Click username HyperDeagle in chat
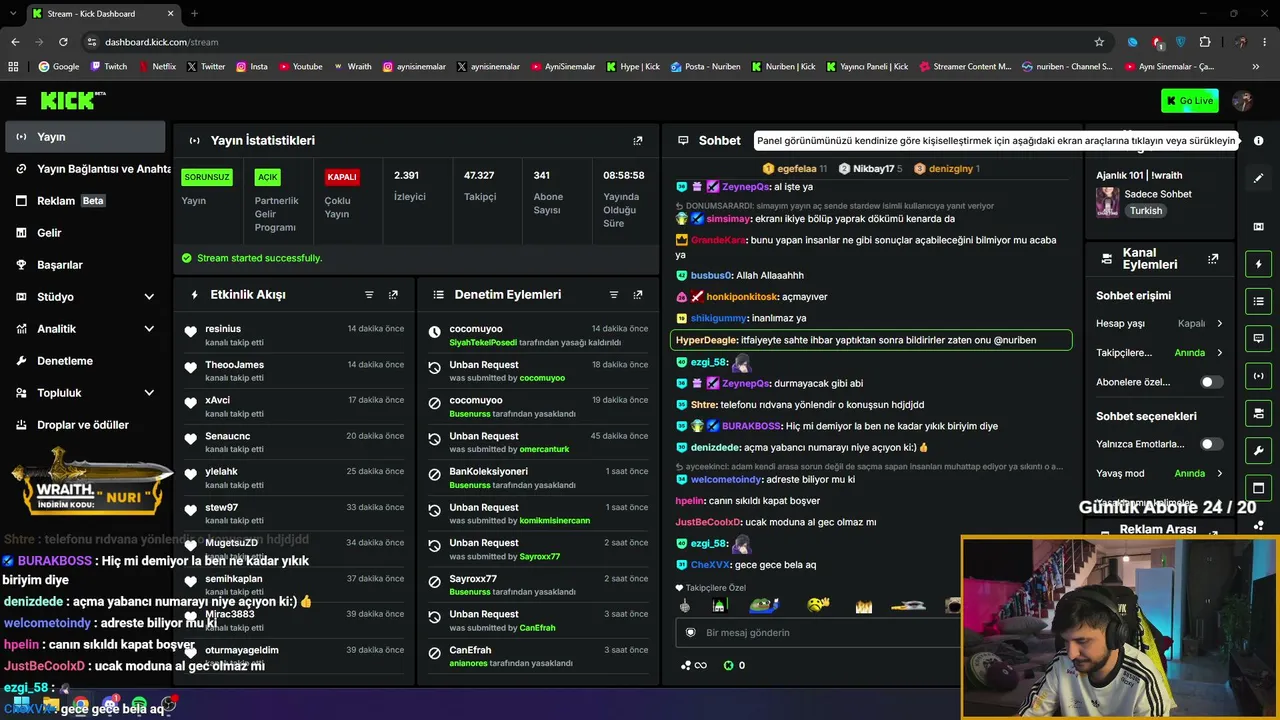Screen dimensions: 1280x720 coord(706,340)
